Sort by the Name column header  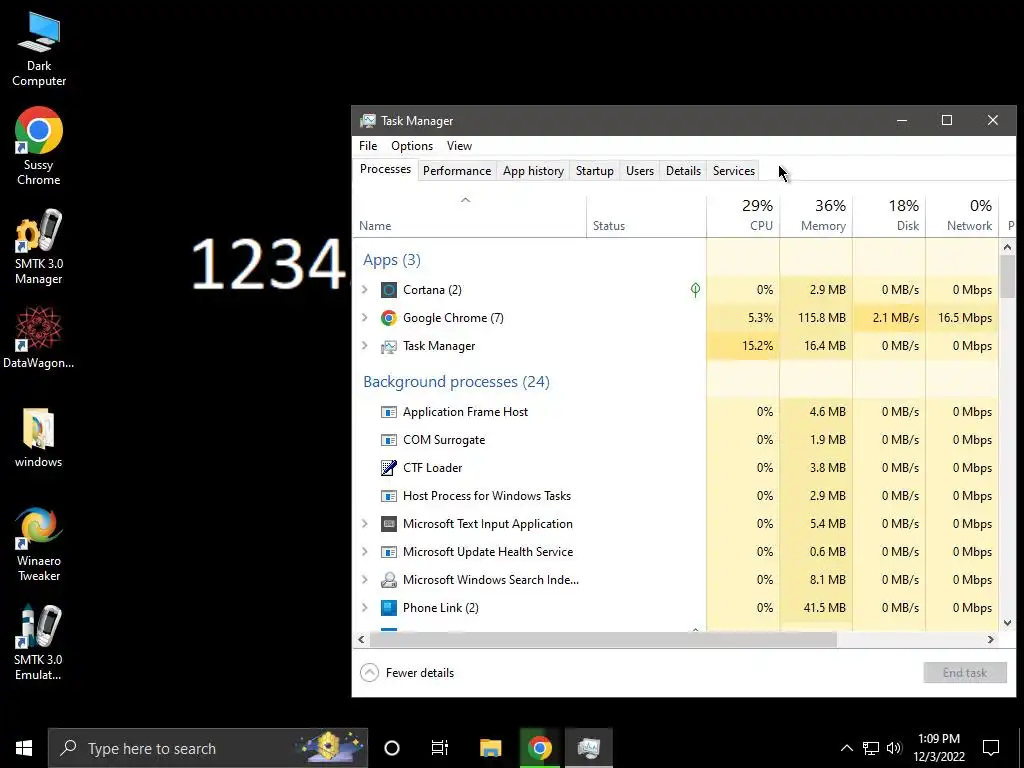coord(470,216)
